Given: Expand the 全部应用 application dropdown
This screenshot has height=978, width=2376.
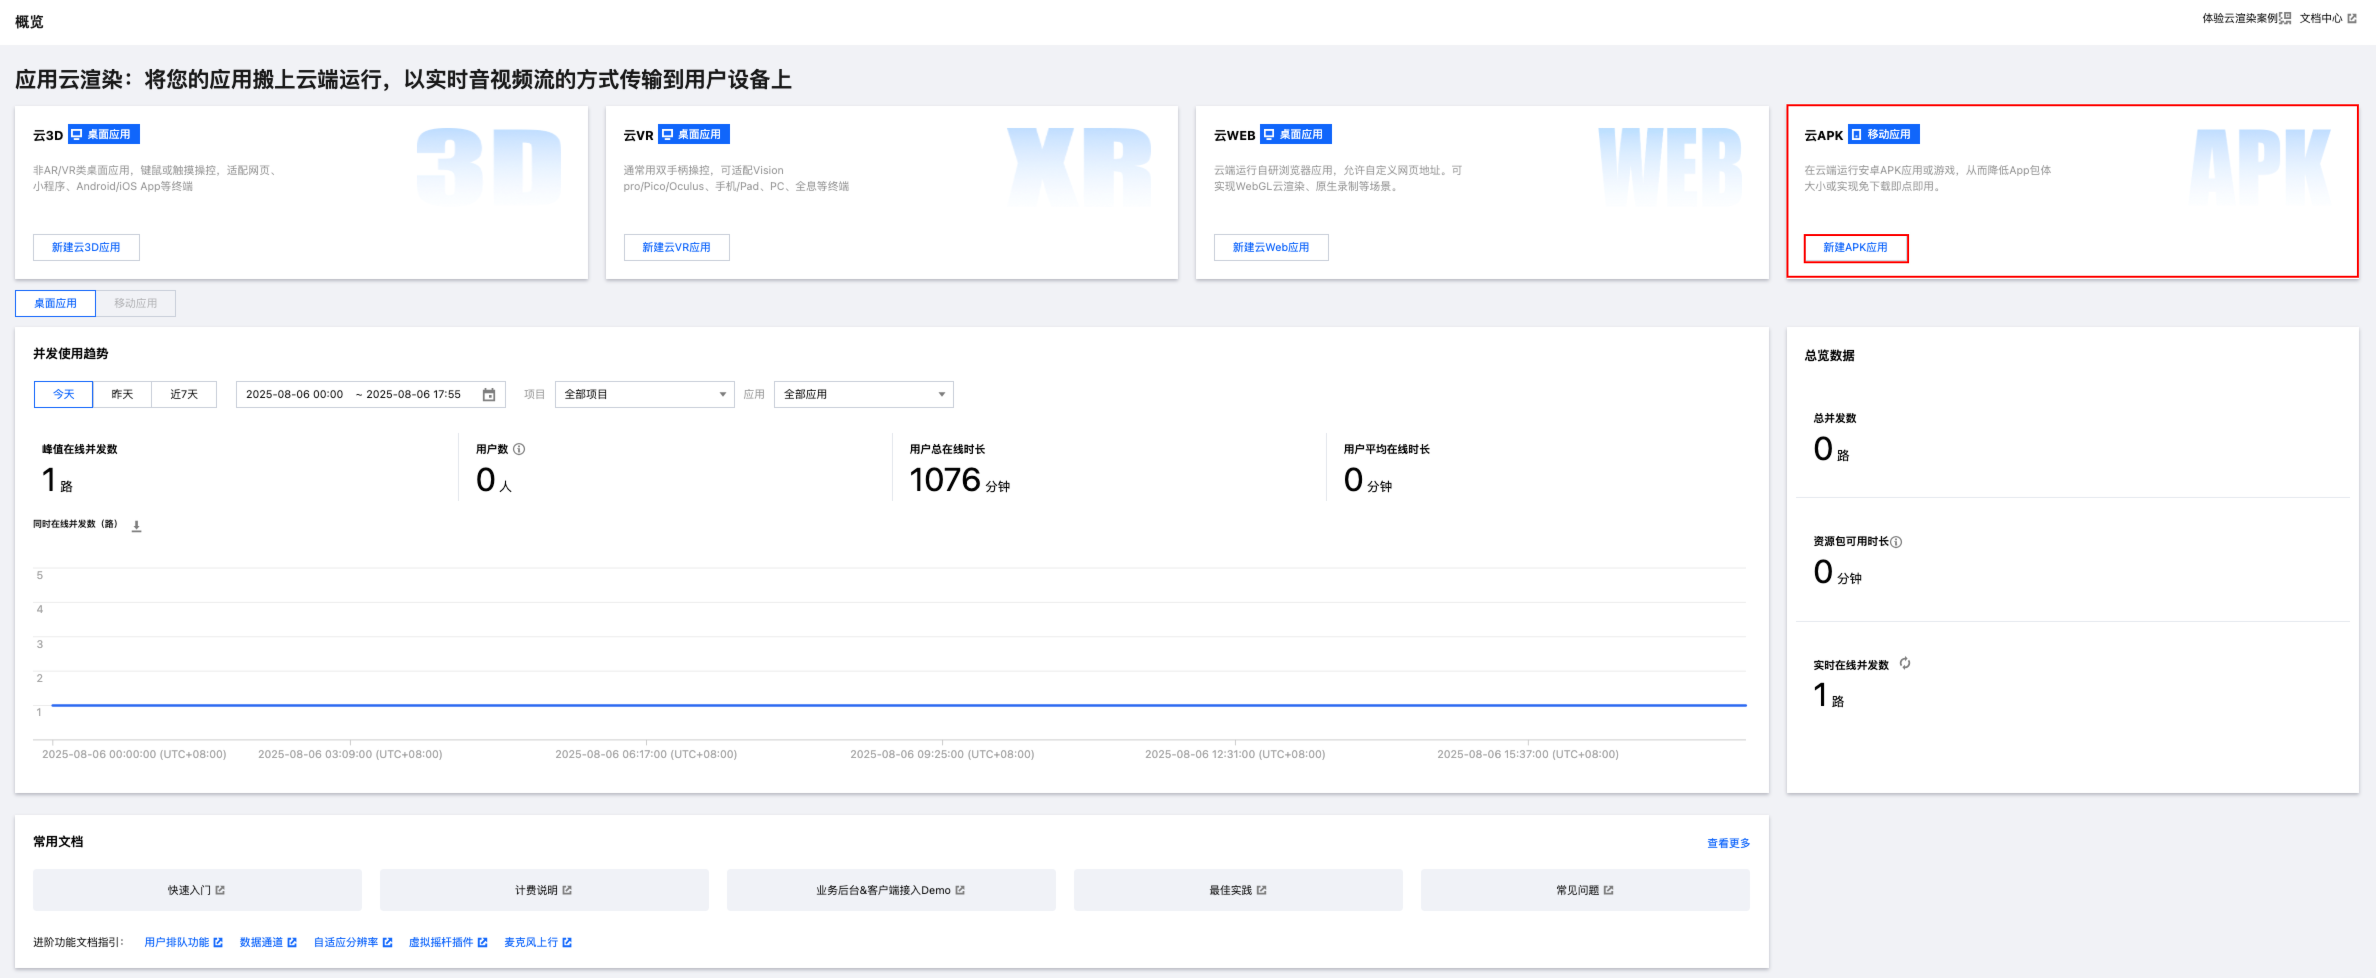Looking at the screenshot, I should (863, 394).
